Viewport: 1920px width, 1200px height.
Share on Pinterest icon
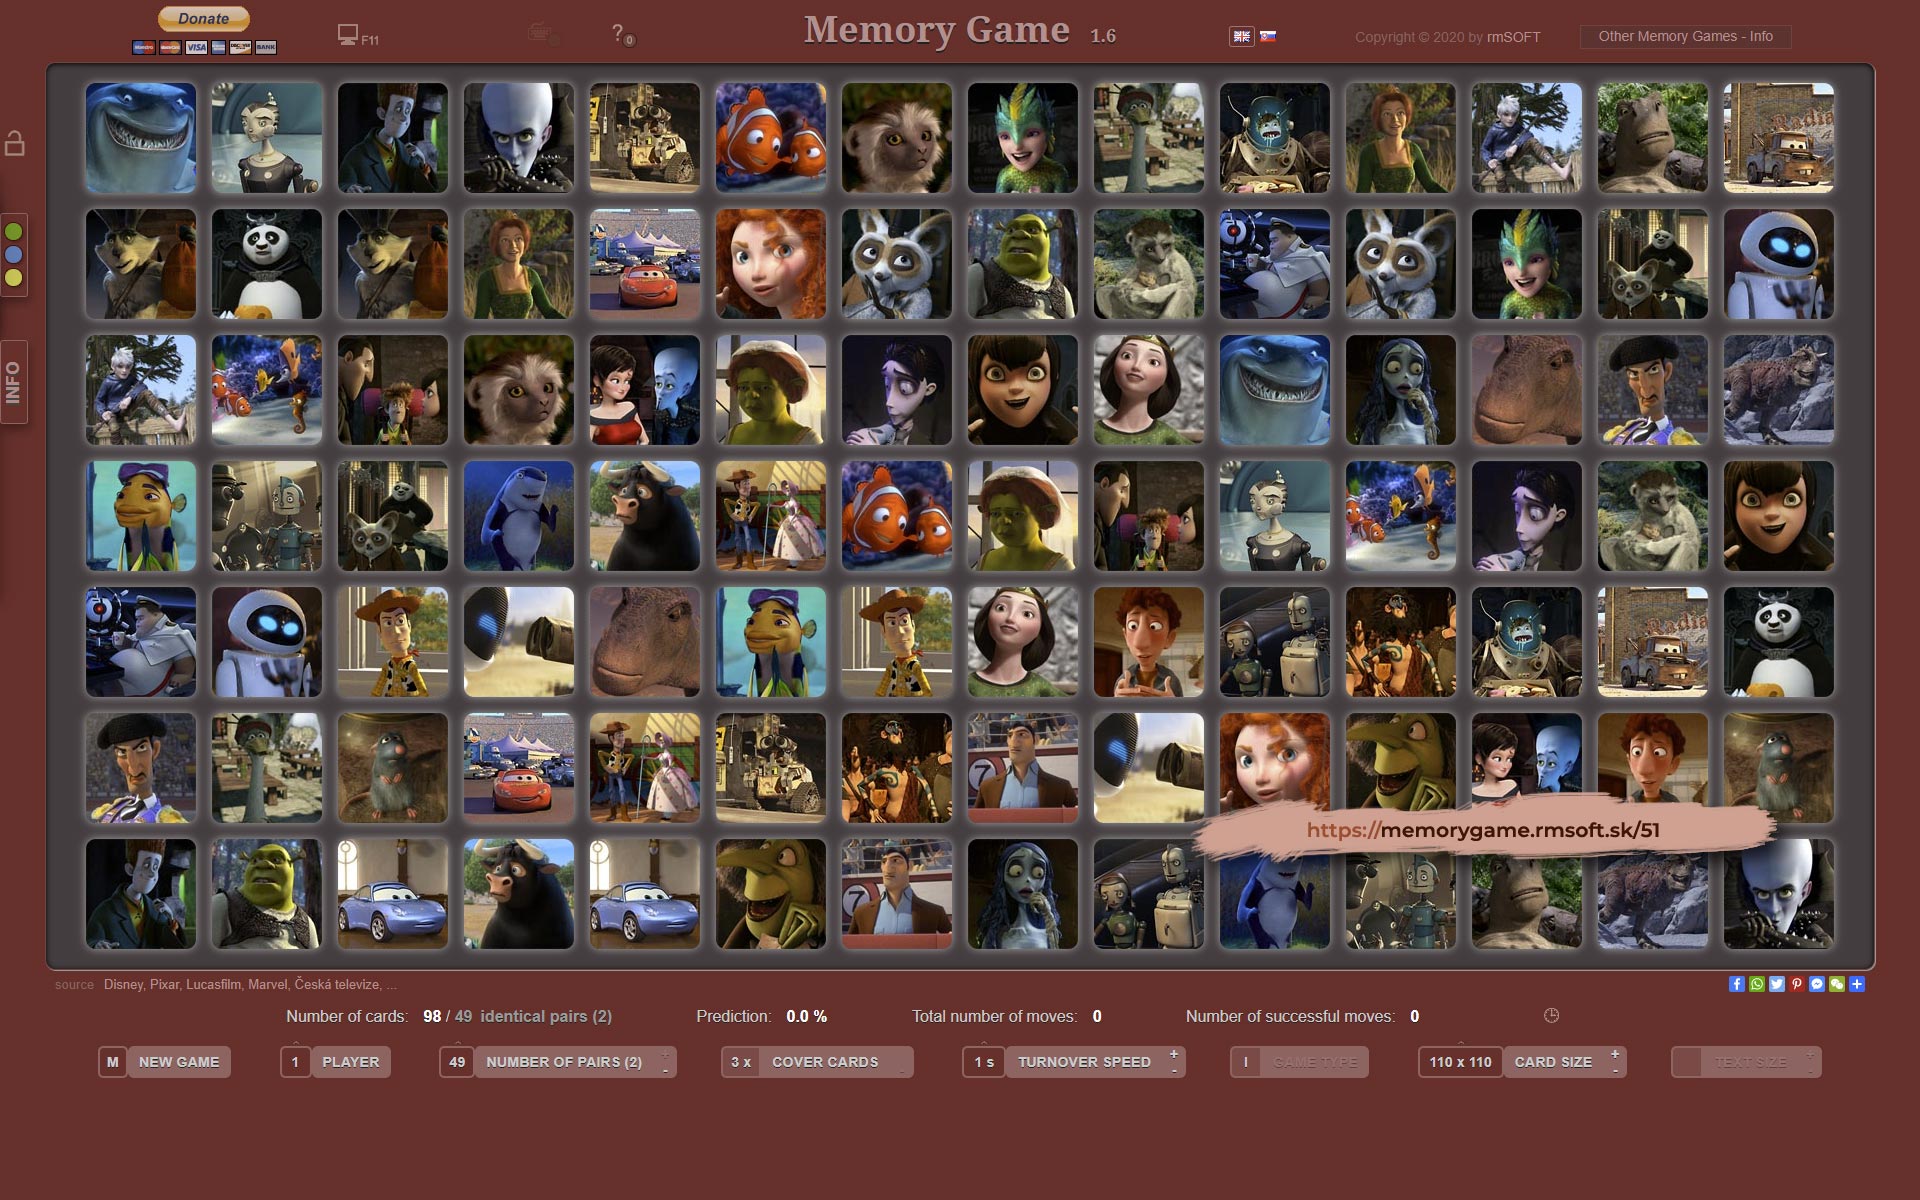click(1797, 984)
